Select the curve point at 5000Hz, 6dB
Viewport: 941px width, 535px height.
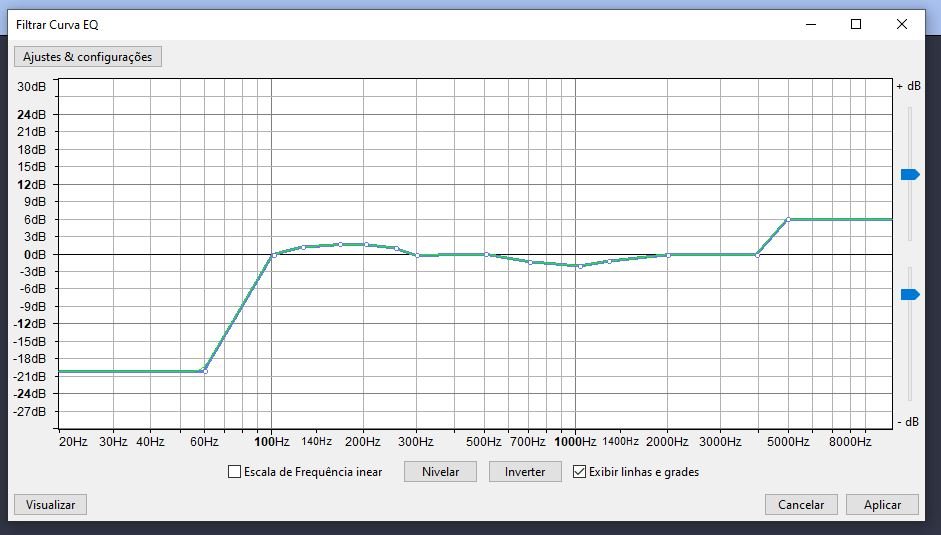tap(788, 220)
